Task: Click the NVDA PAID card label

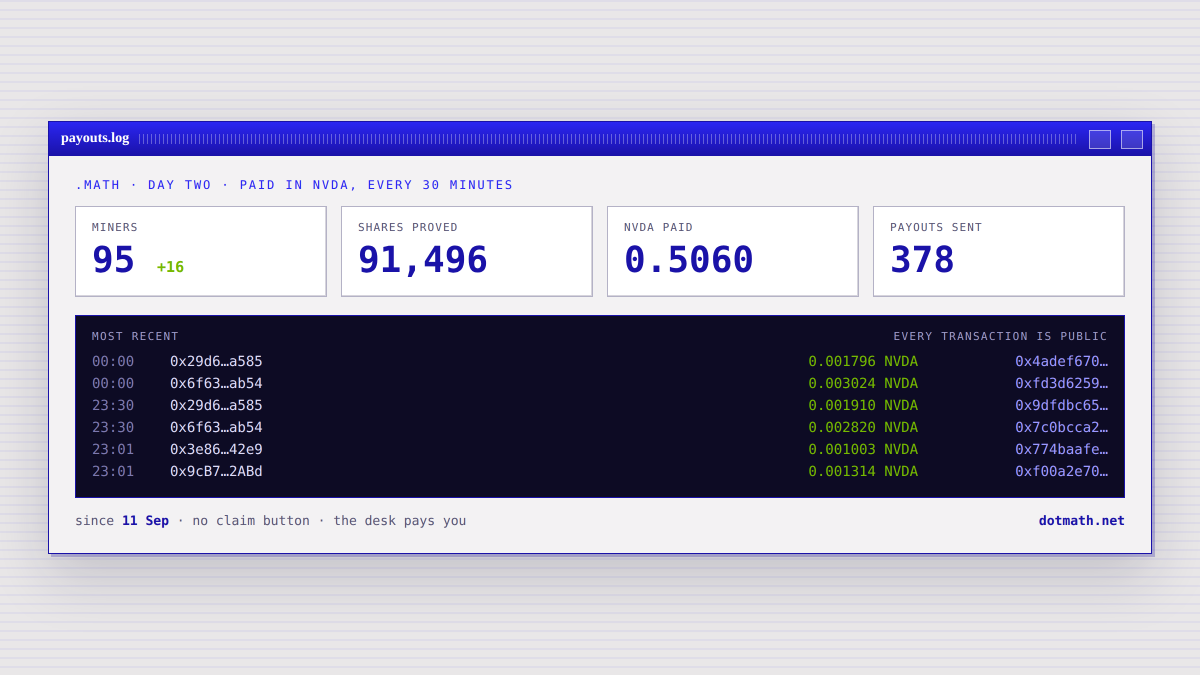Action: pyautogui.click(x=658, y=227)
